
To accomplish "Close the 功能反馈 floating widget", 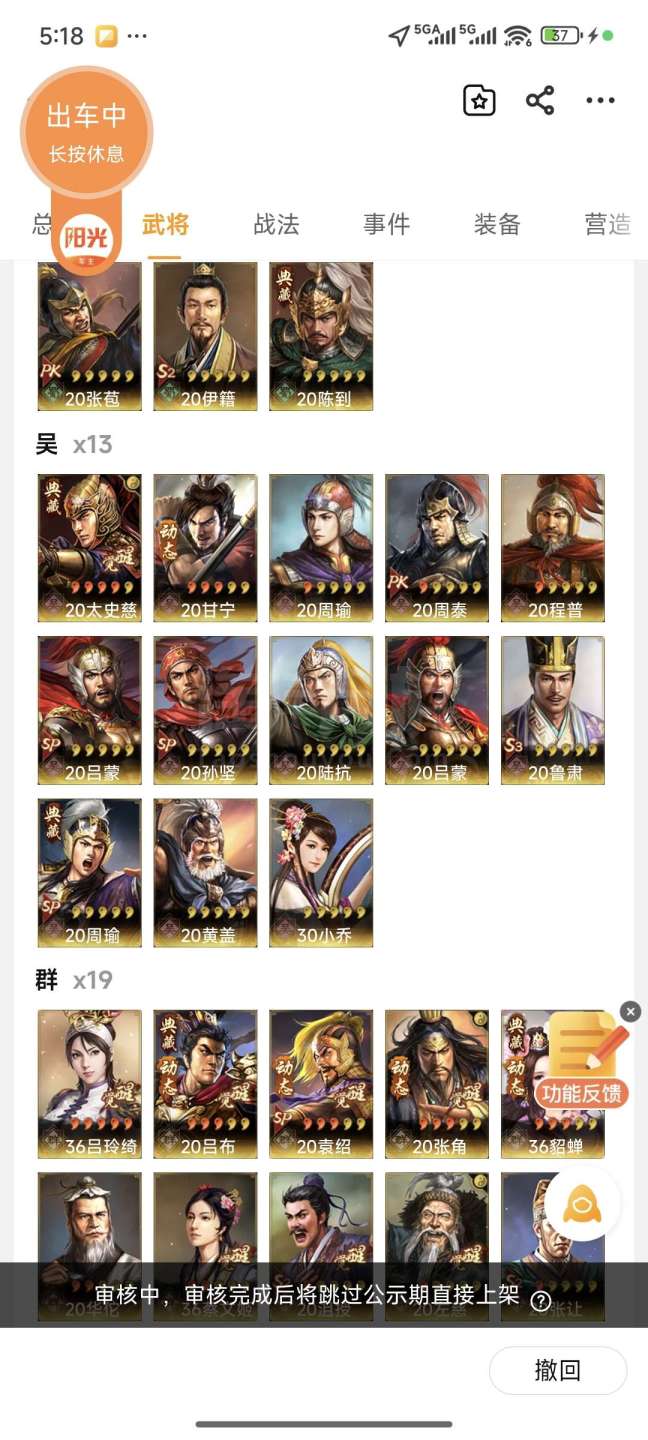I will [x=630, y=1012].
